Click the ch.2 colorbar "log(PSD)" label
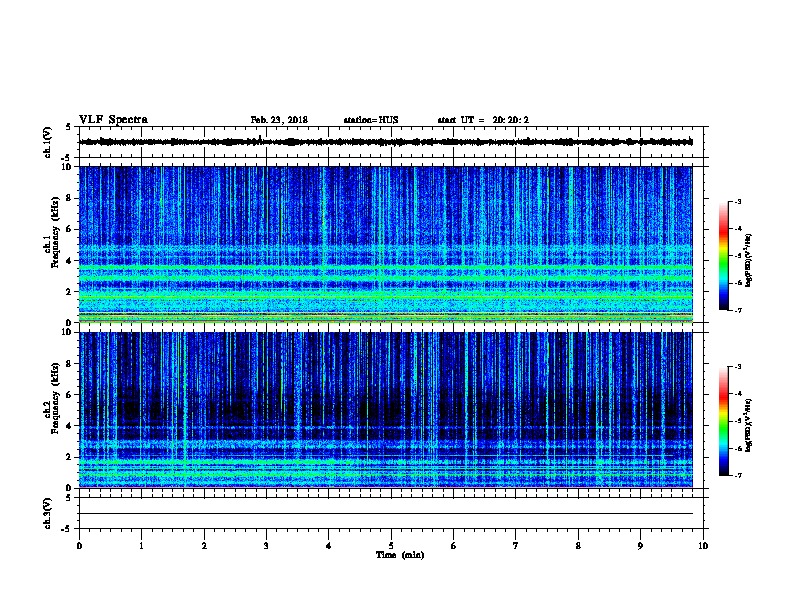Screen dimensions: 792x612 (x=749, y=425)
